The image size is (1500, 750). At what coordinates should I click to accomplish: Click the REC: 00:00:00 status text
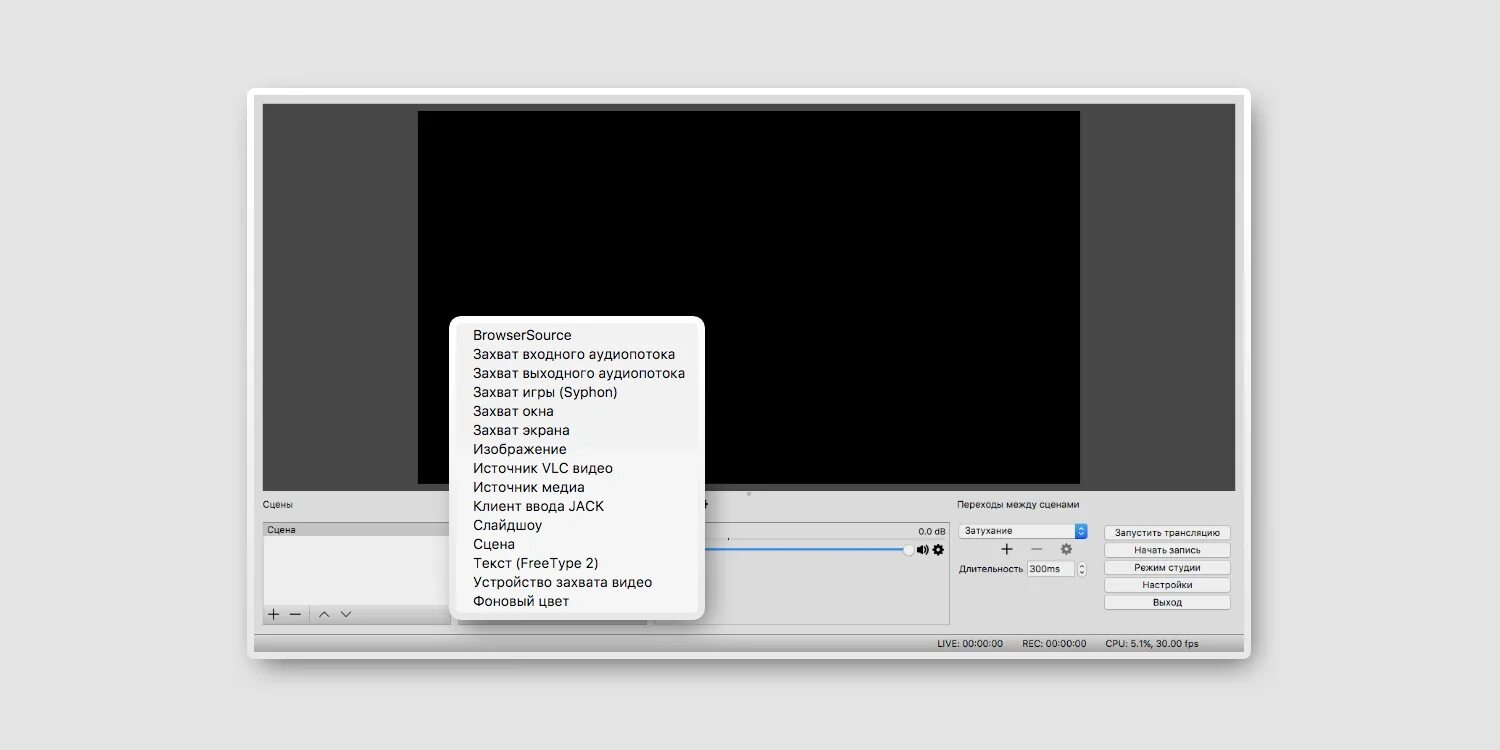pos(1054,644)
